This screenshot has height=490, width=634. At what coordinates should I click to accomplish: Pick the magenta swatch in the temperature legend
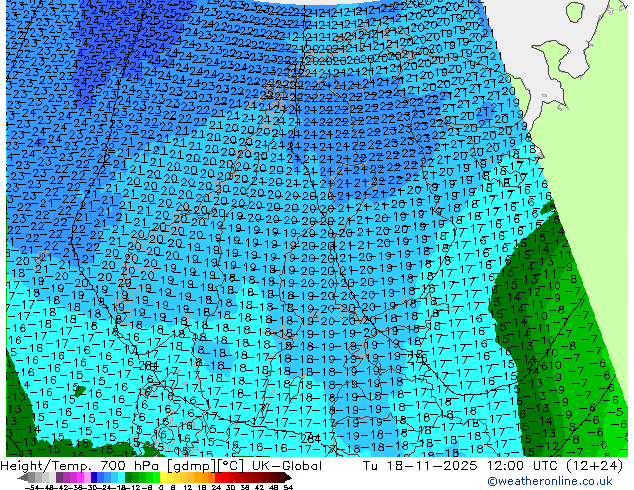pos(80,477)
